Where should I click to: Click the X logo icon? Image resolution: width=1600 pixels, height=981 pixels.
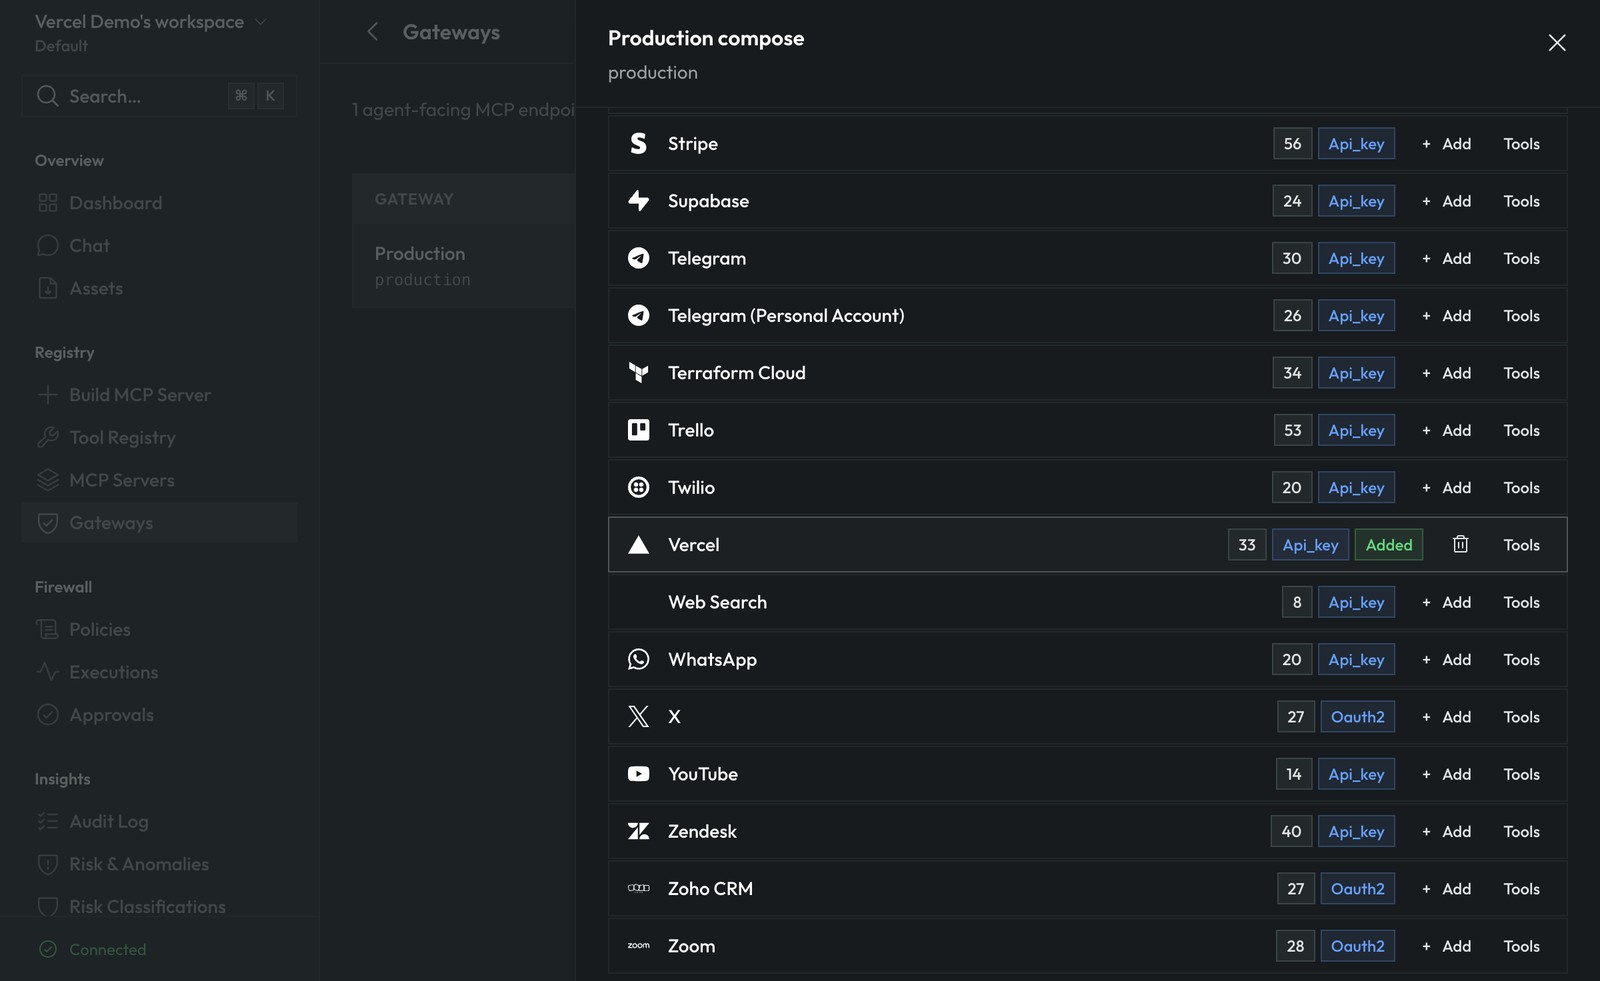pos(638,717)
